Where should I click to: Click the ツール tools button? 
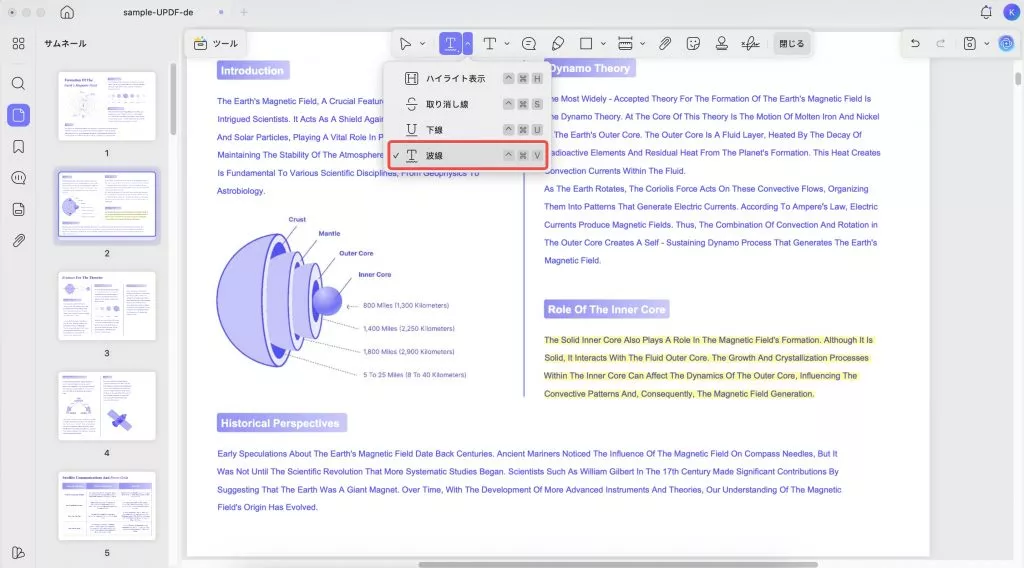(216, 44)
